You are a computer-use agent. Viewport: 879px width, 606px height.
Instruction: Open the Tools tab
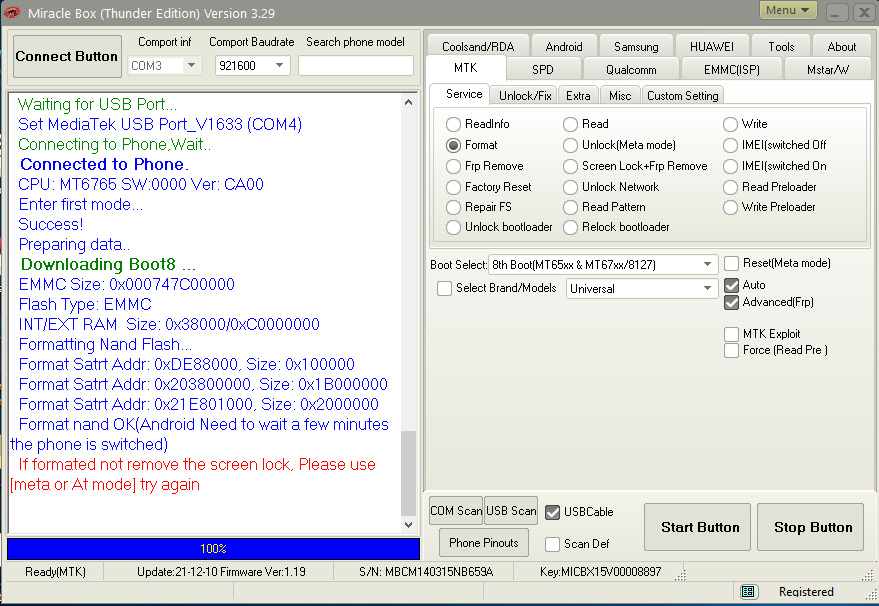[x=781, y=47]
